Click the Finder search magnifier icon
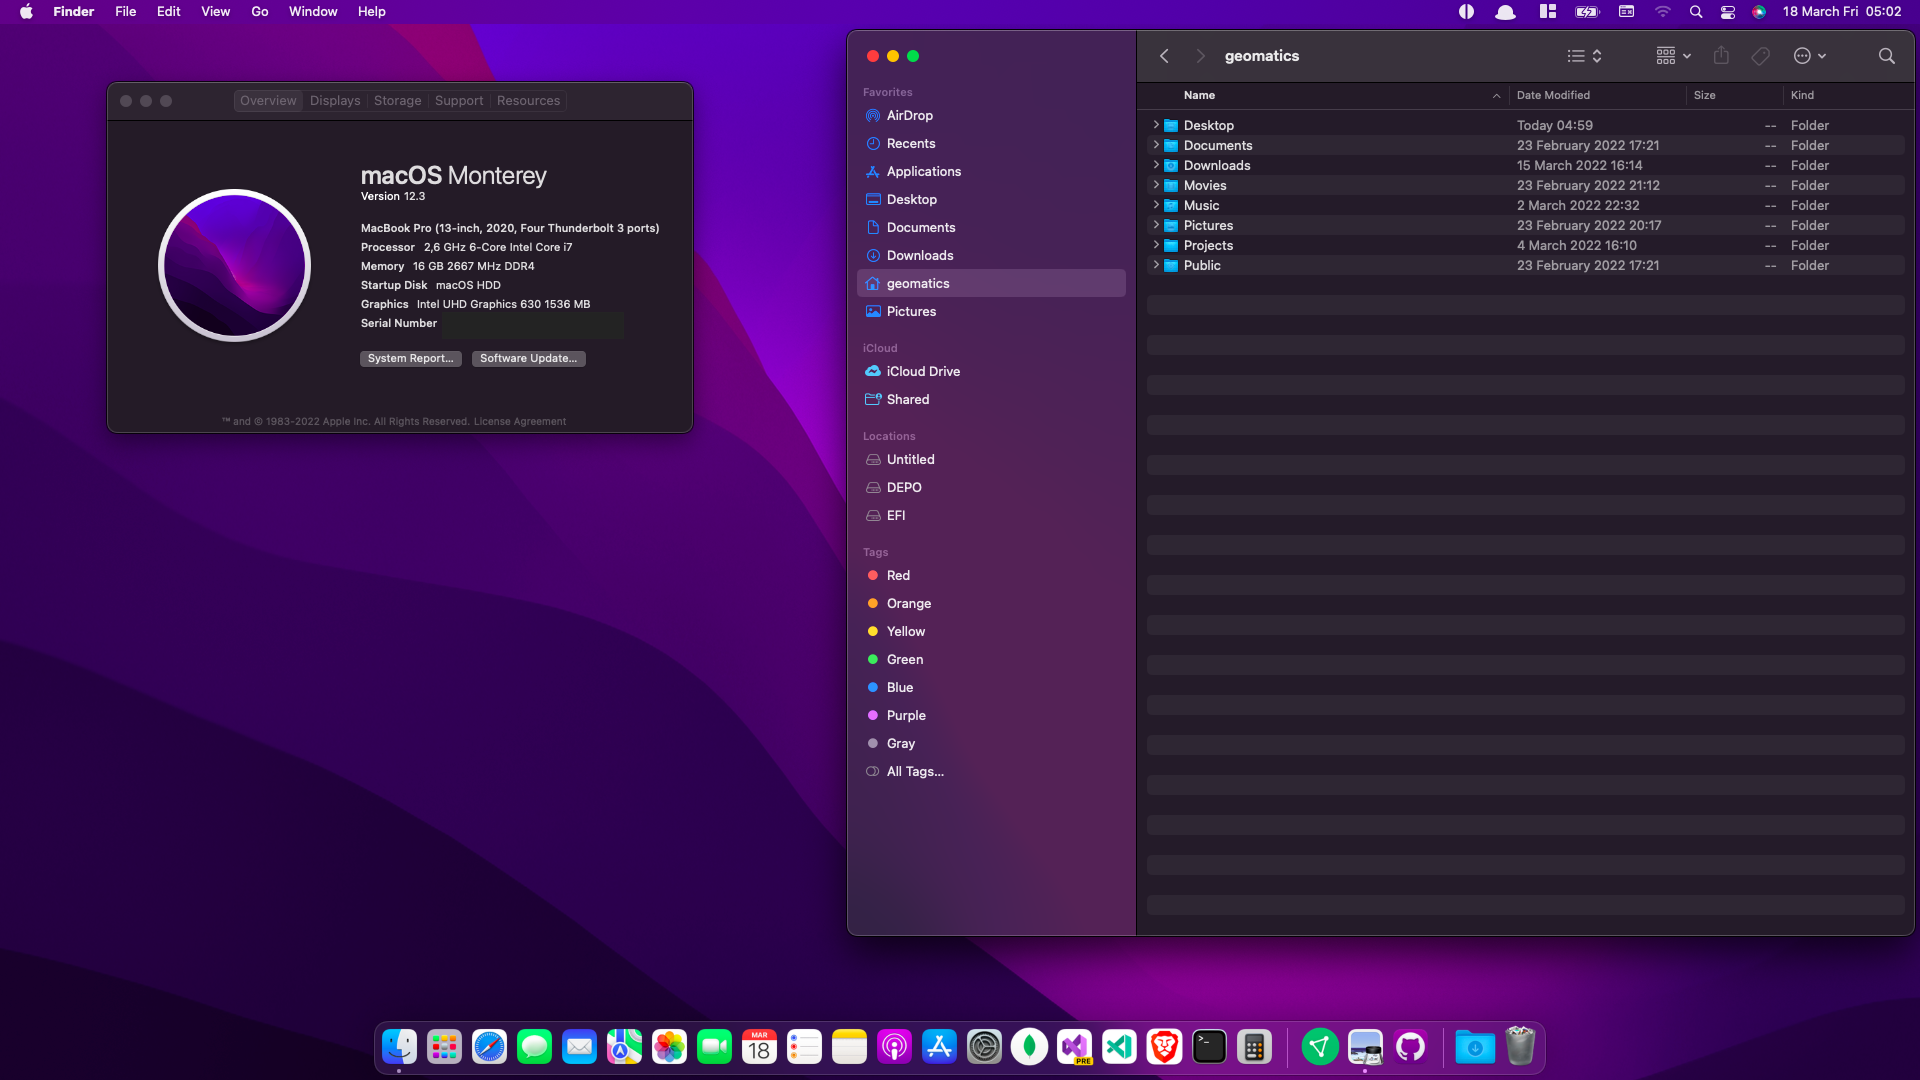The image size is (1920, 1080). pyautogui.click(x=1886, y=56)
